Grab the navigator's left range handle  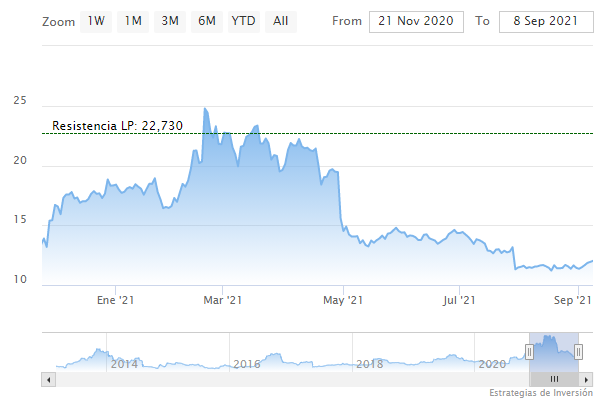click(x=529, y=351)
